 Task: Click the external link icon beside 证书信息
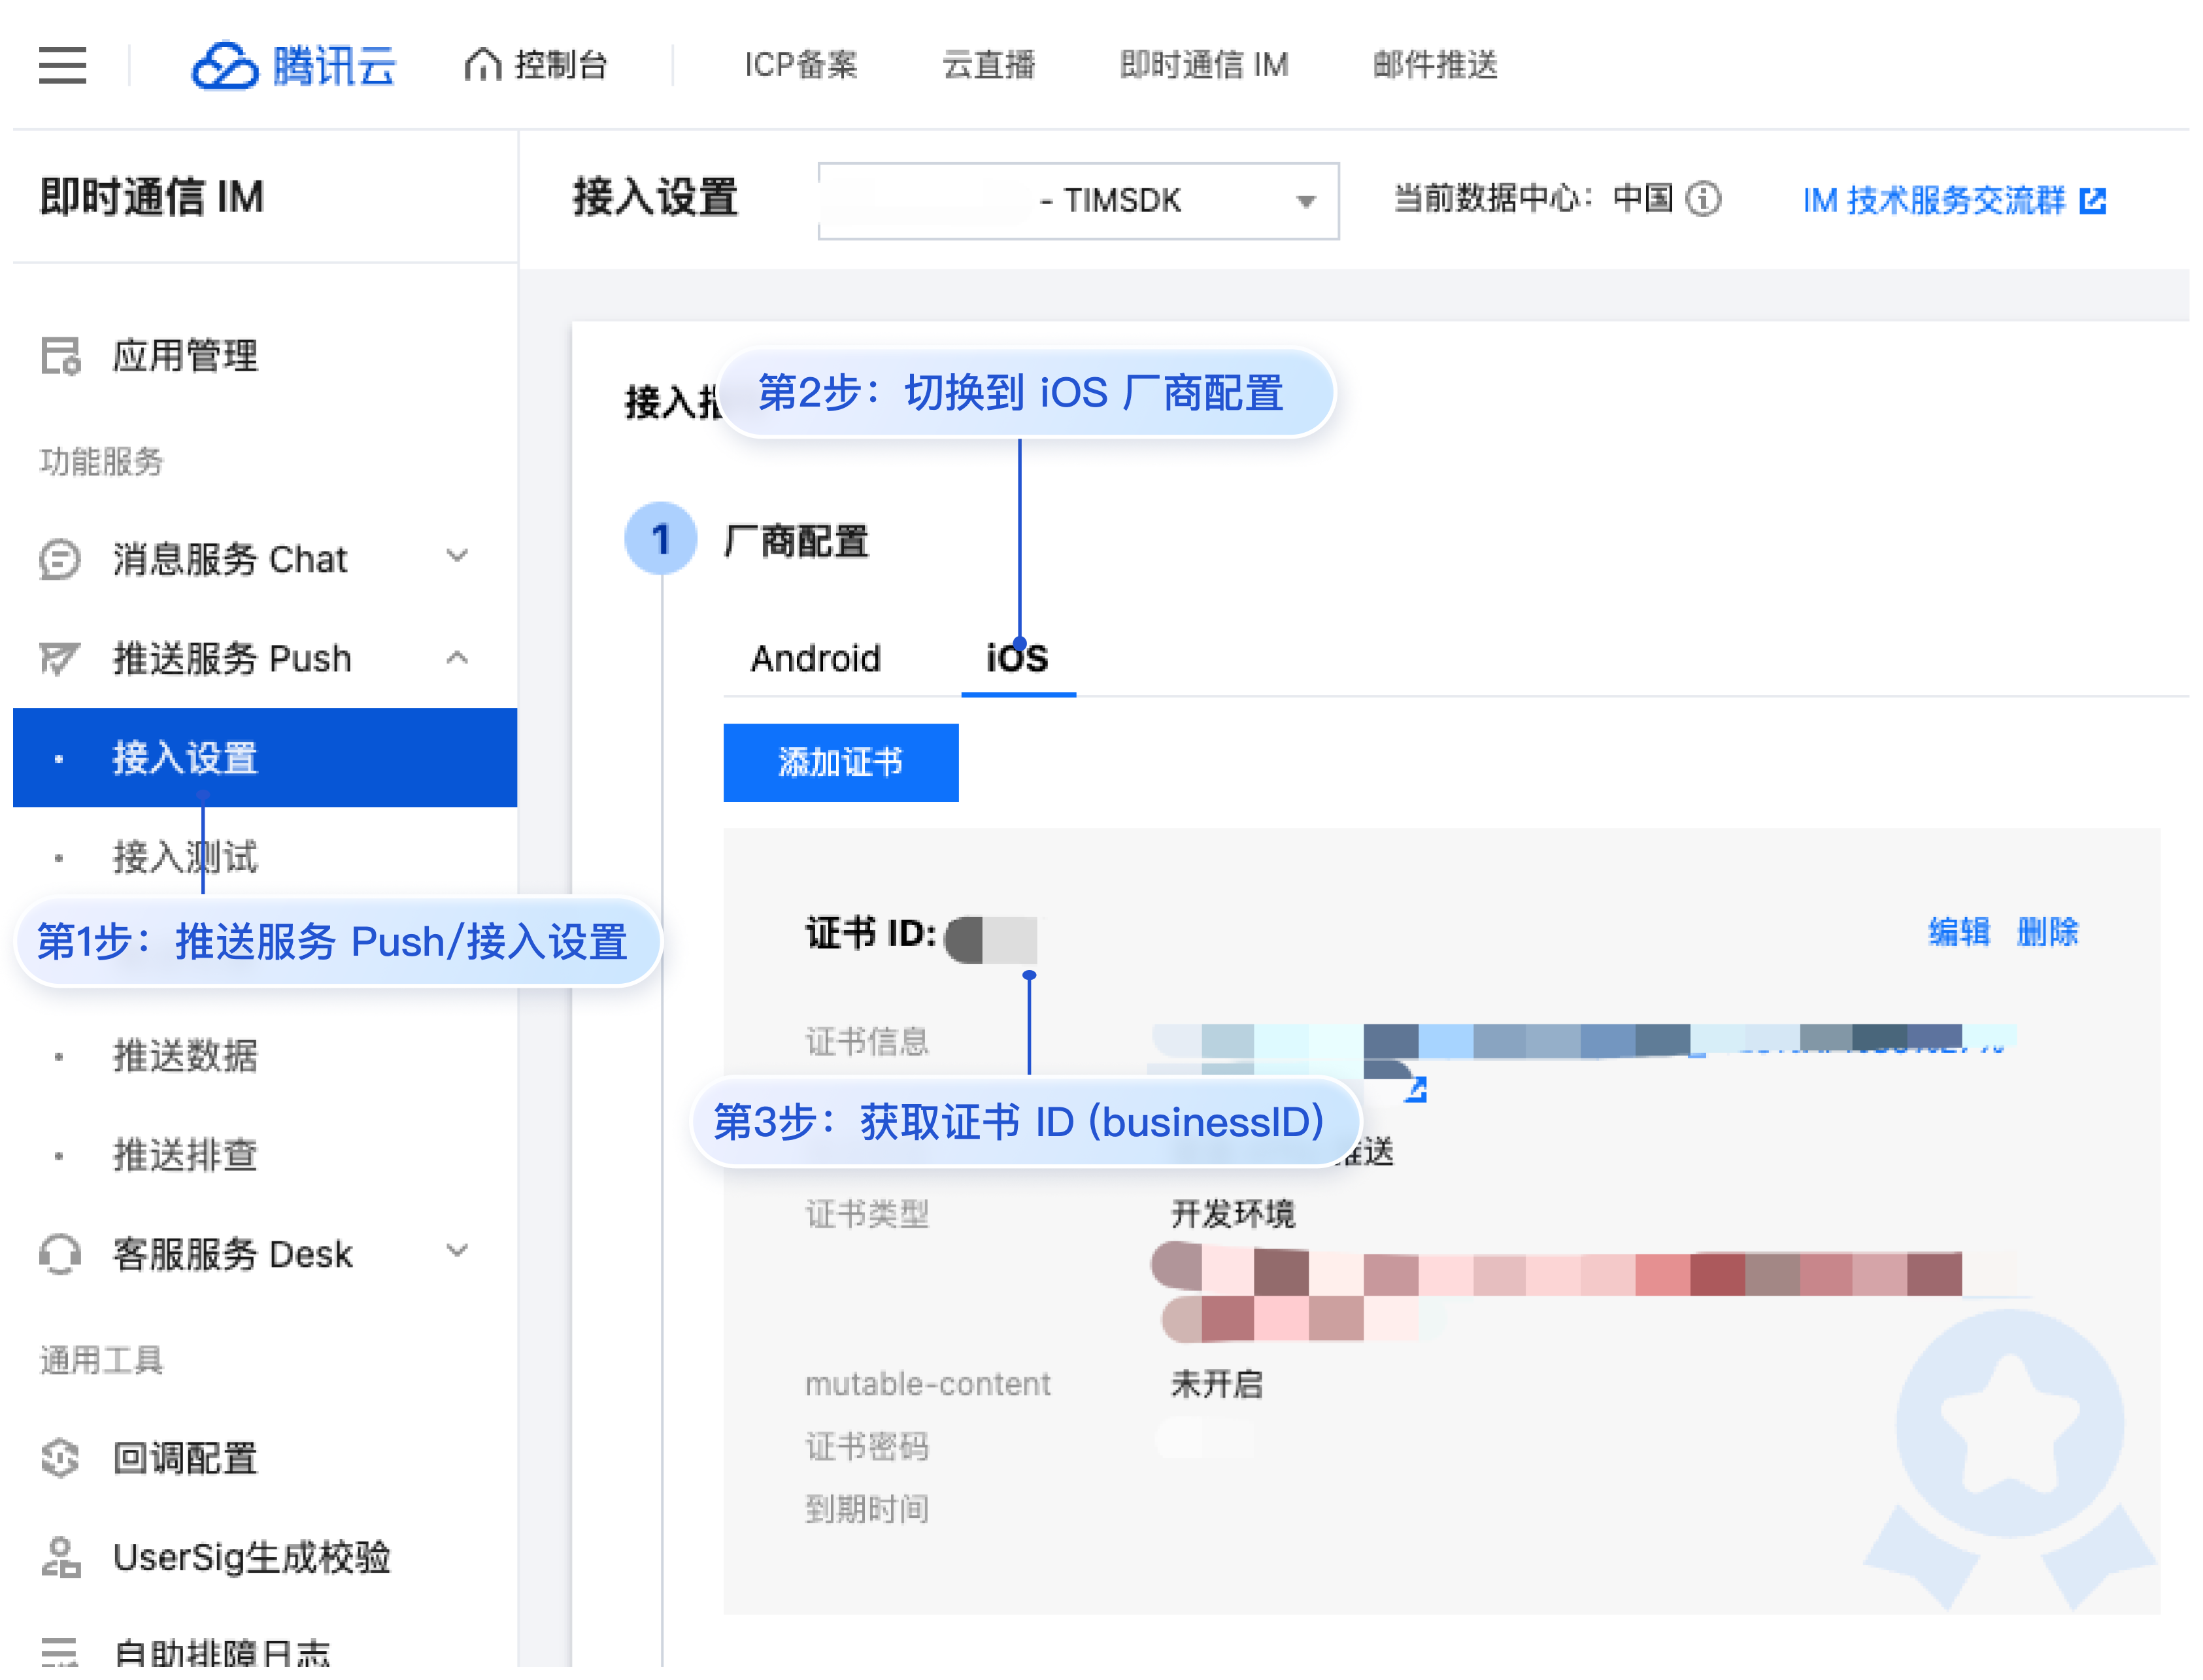click(1415, 1090)
